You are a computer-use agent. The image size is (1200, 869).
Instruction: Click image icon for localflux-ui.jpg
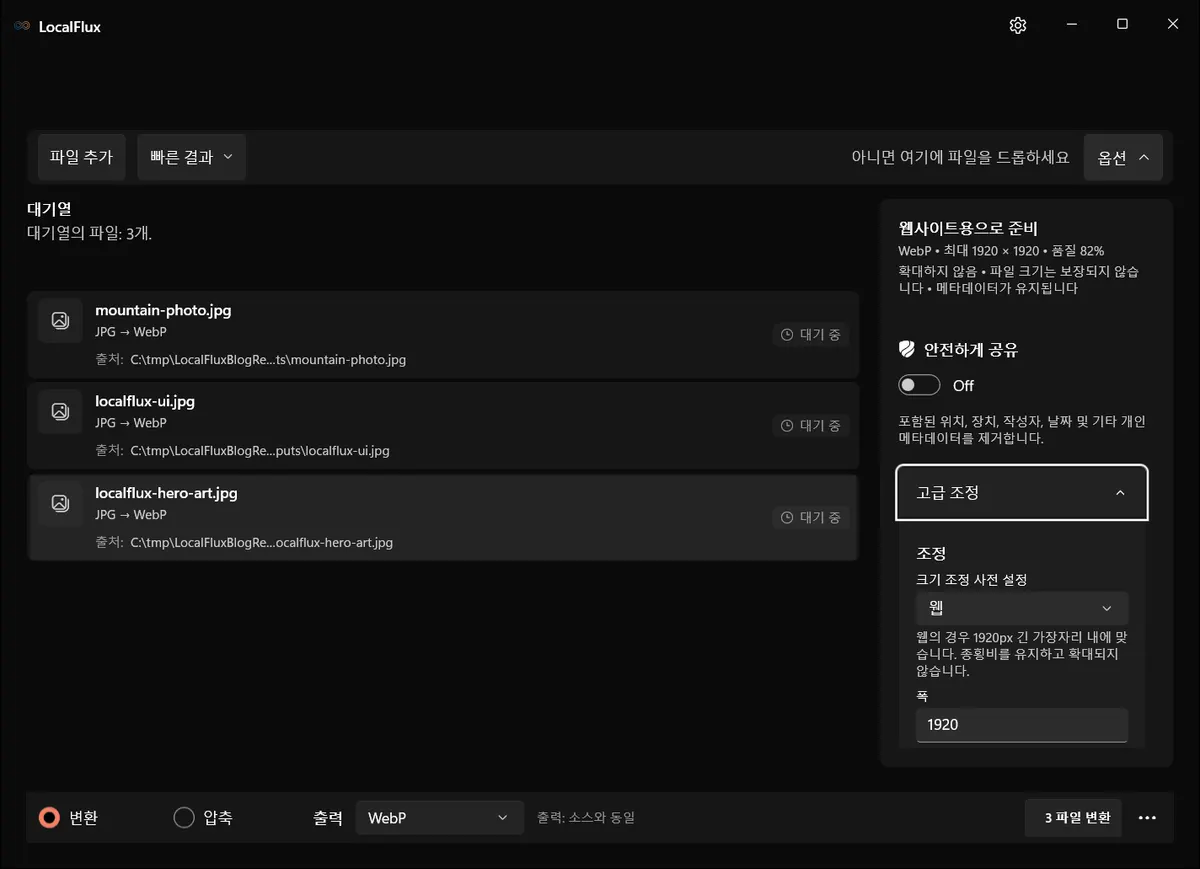[x=60, y=411]
